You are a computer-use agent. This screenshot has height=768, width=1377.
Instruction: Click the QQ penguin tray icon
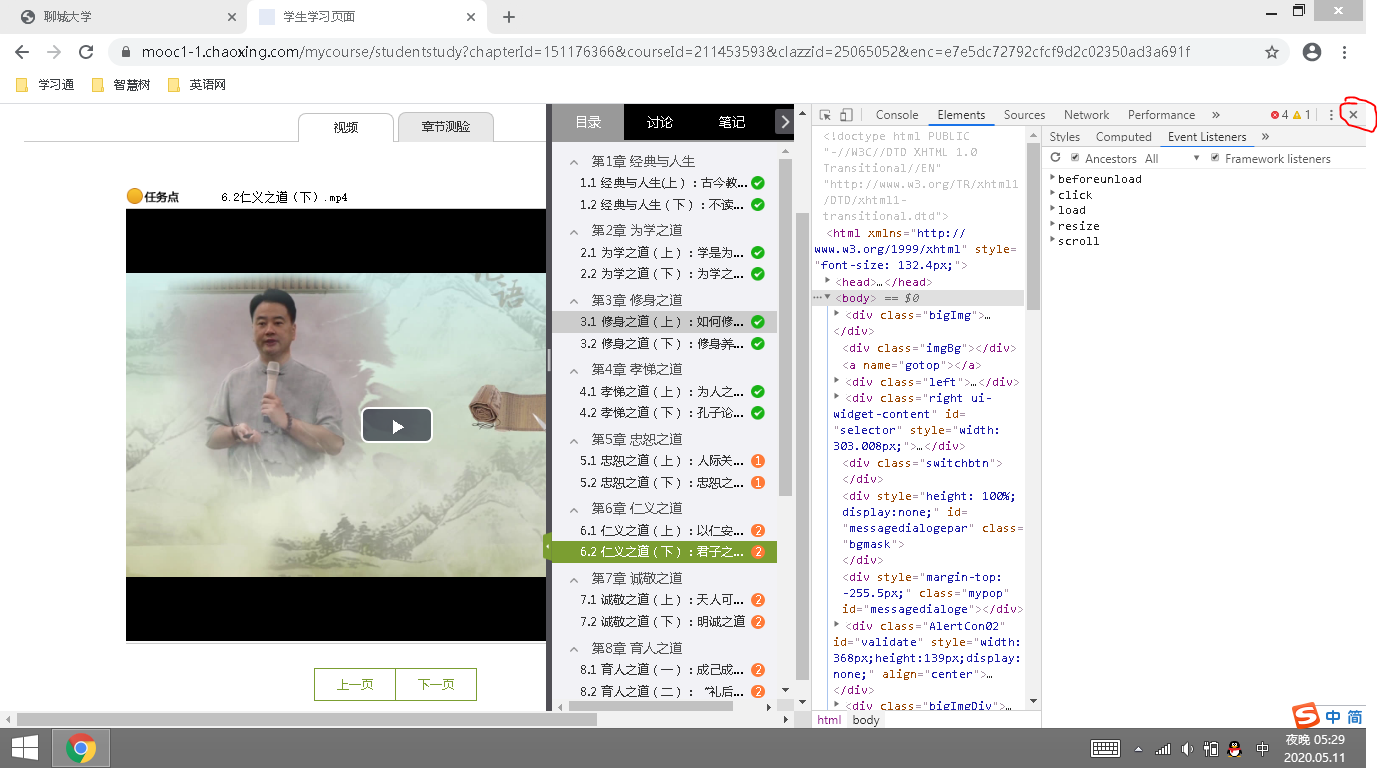click(1235, 748)
